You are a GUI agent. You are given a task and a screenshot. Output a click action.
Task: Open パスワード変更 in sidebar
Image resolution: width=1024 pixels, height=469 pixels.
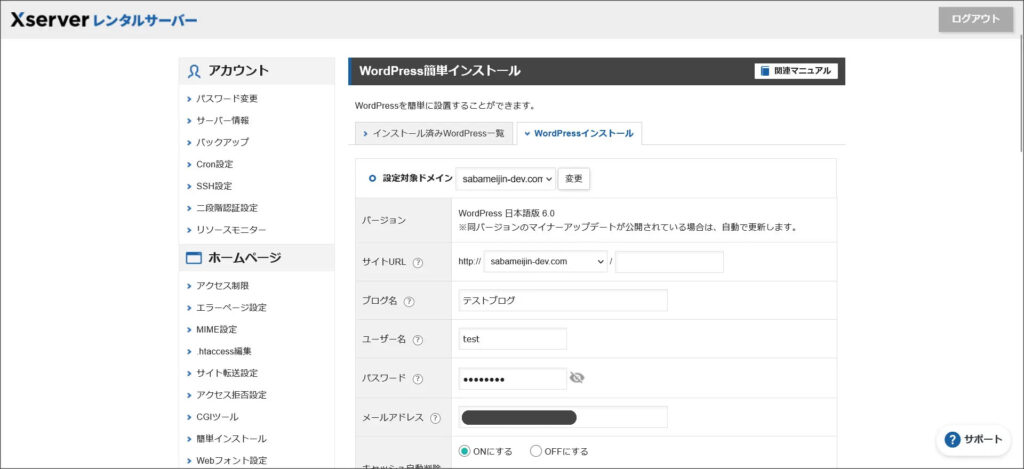pos(227,99)
